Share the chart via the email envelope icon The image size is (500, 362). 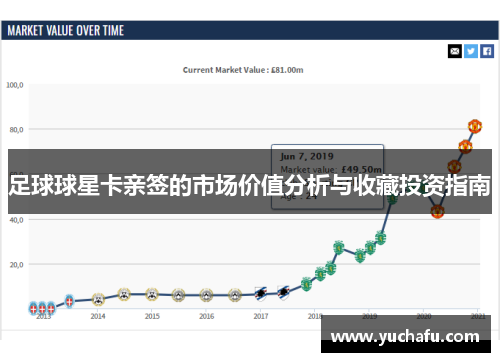(455, 51)
